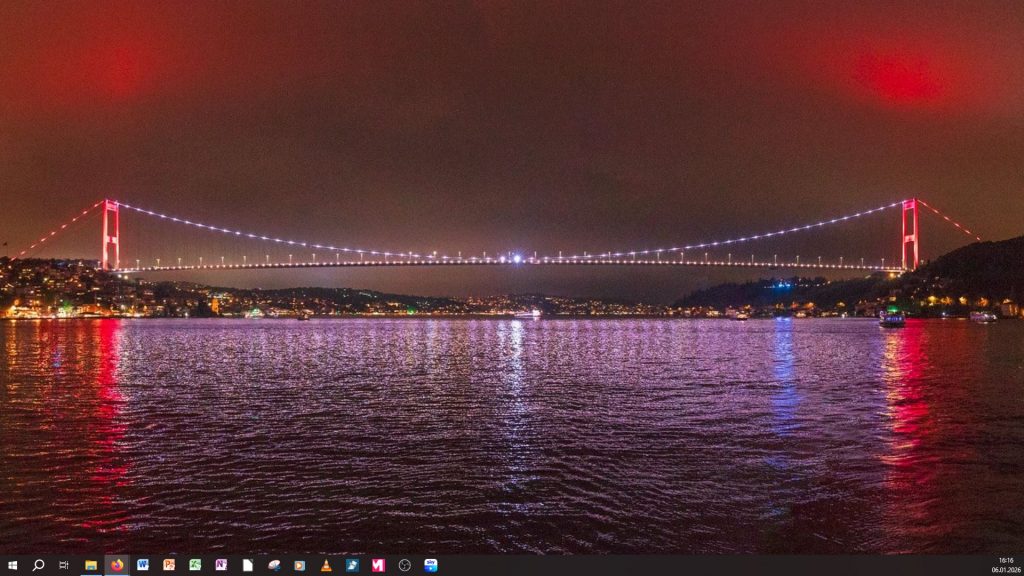Open OneNote from the taskbar
The image size is (1024, 576).
[221, 565]
